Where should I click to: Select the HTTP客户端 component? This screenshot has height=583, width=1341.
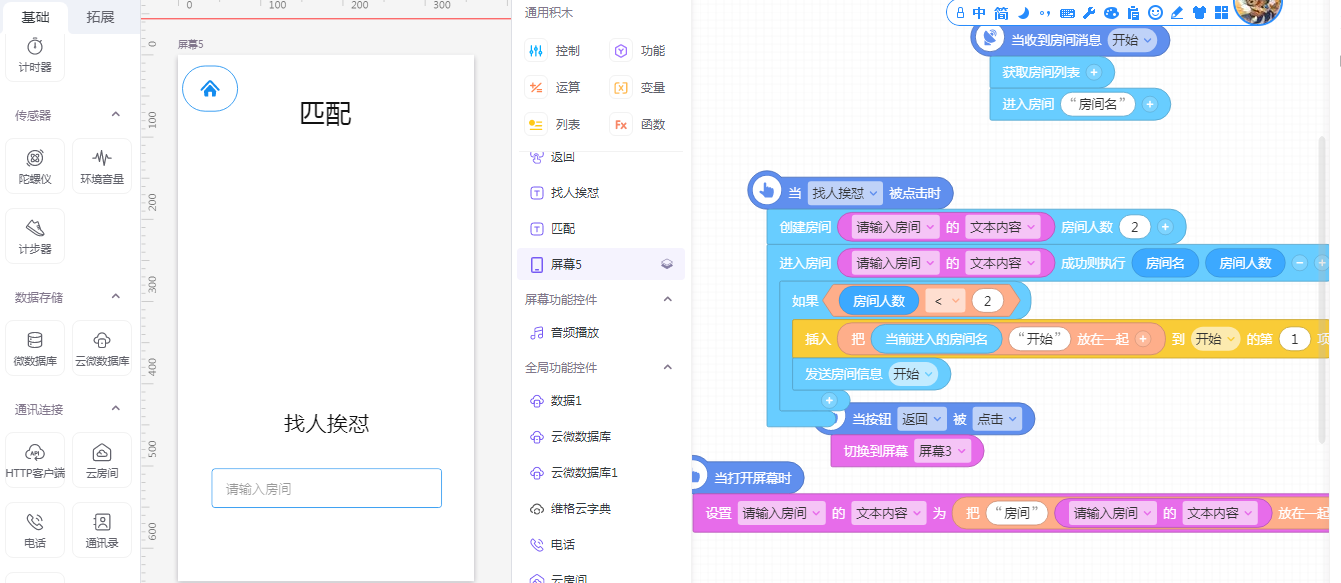(35, 461)
